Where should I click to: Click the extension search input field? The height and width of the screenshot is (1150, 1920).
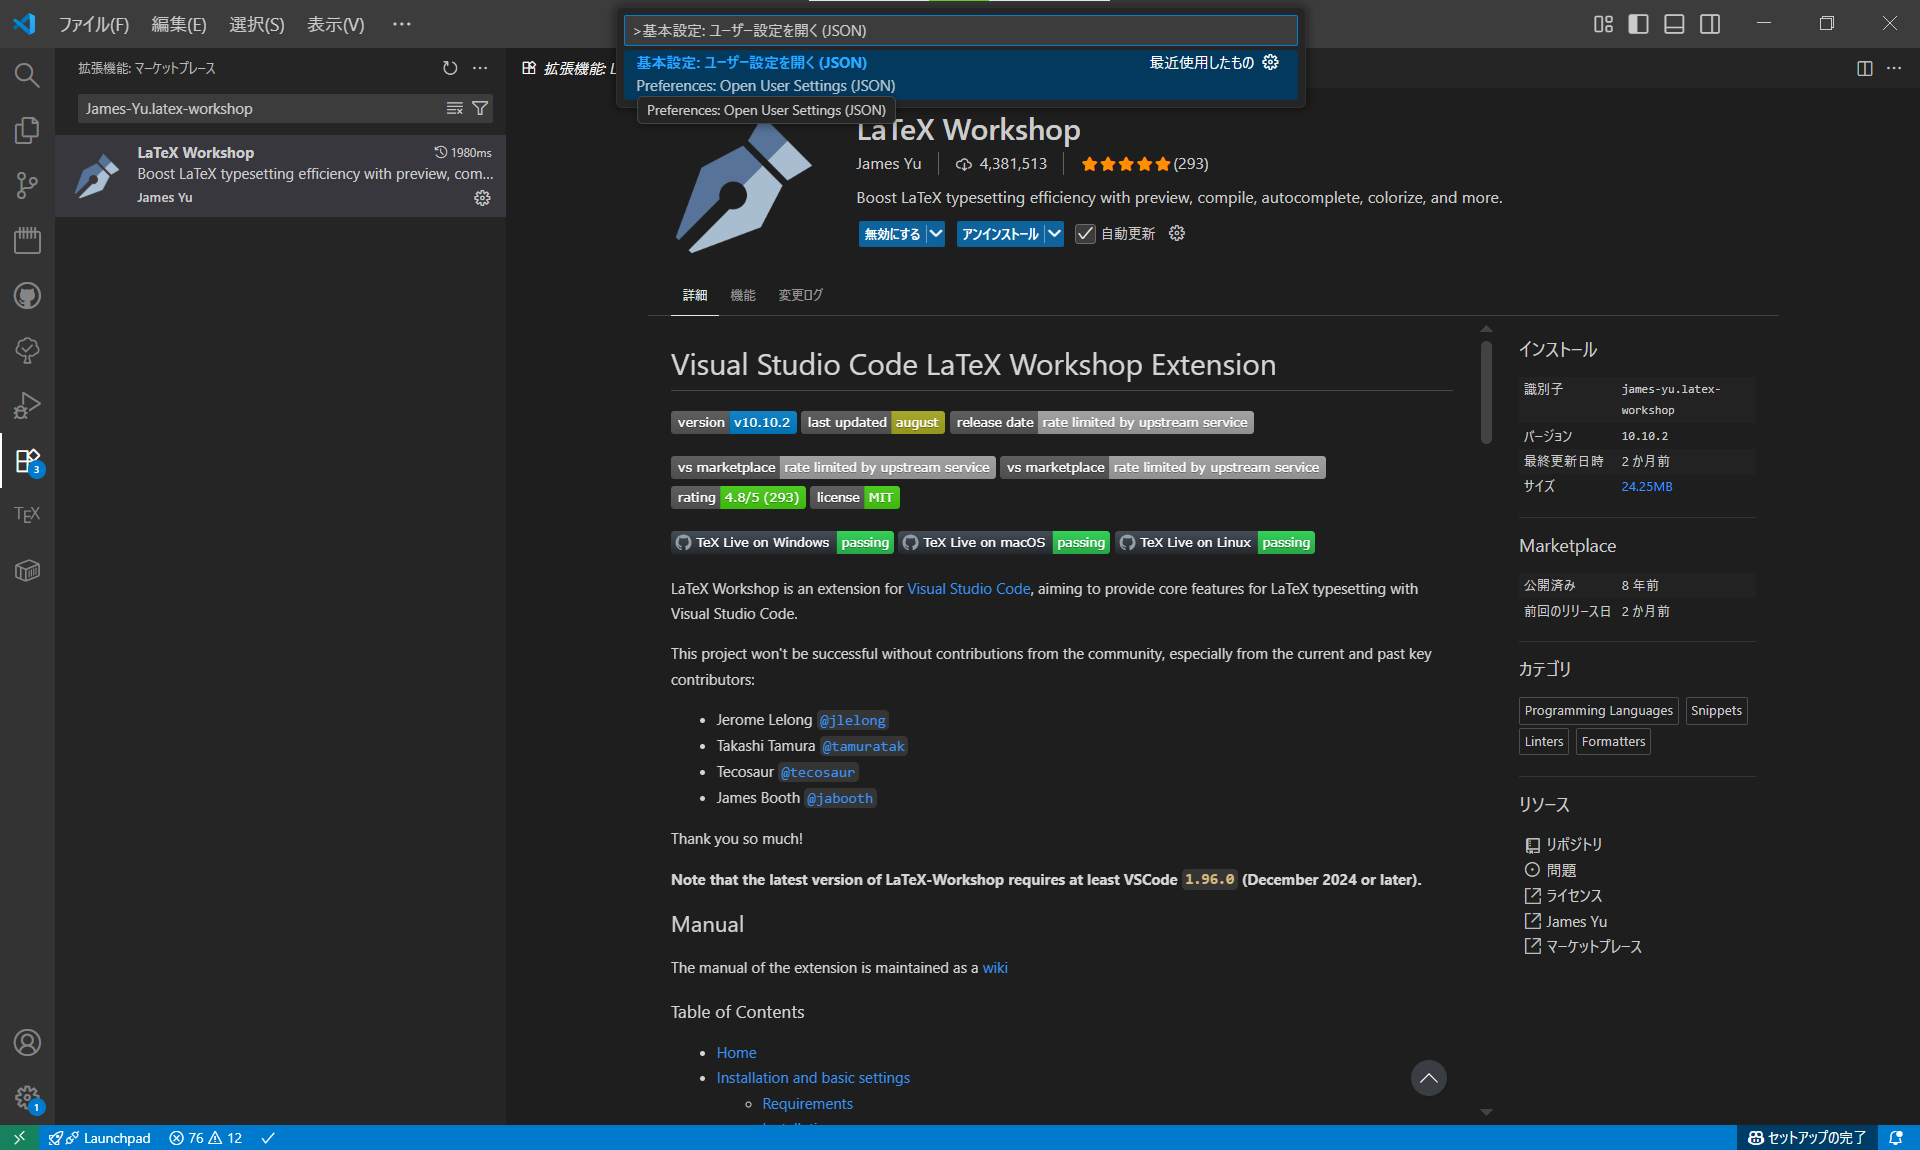click(x=260, y=108)
